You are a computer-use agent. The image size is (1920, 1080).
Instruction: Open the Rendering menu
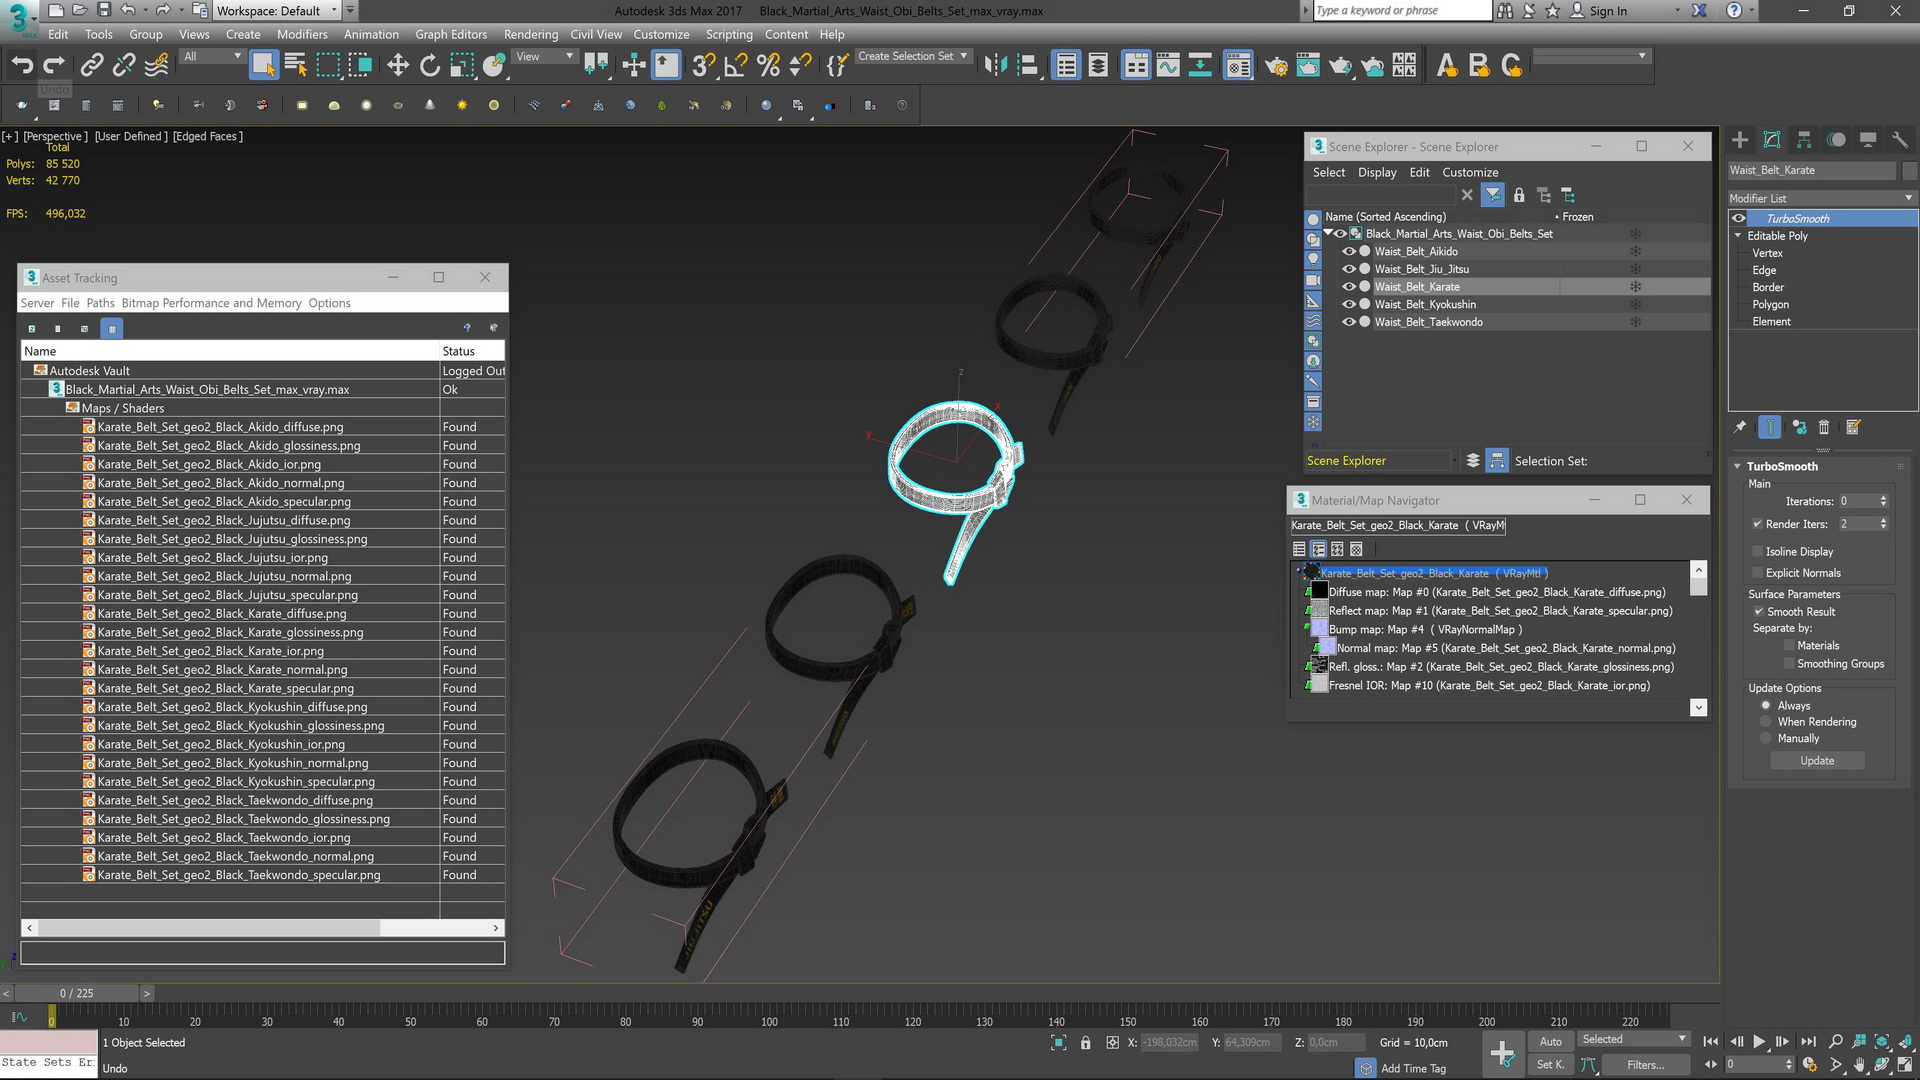pyautogui.click(x=531, y=34)
